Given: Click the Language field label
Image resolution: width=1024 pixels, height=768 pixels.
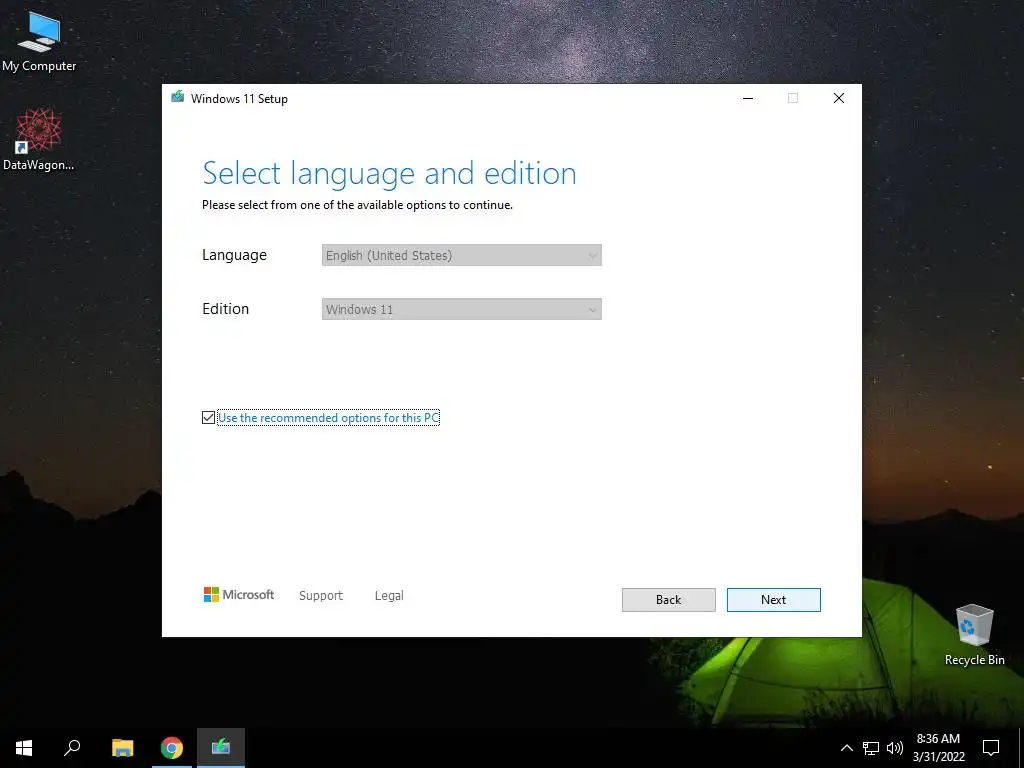Looking at the screenshot, I should (x=234, y=255).
